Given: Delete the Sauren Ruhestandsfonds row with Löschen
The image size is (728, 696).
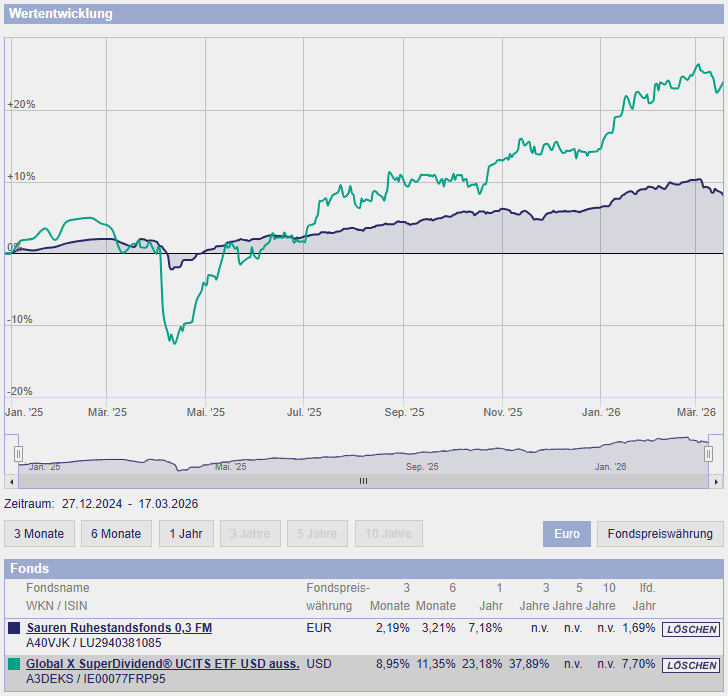Looking at the screenshot, I should [691, 629].
